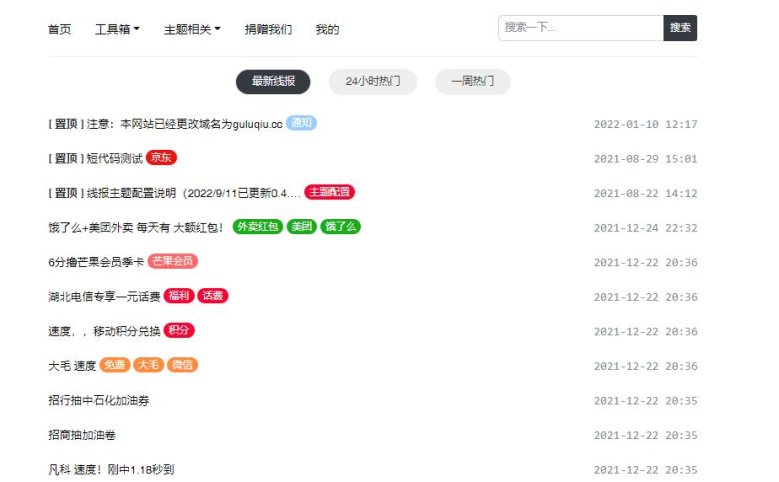Image resolution: width=779 pixels, height=482 pixels.
Task: Select the 最新线报 tab
Action: click(273, 81)
